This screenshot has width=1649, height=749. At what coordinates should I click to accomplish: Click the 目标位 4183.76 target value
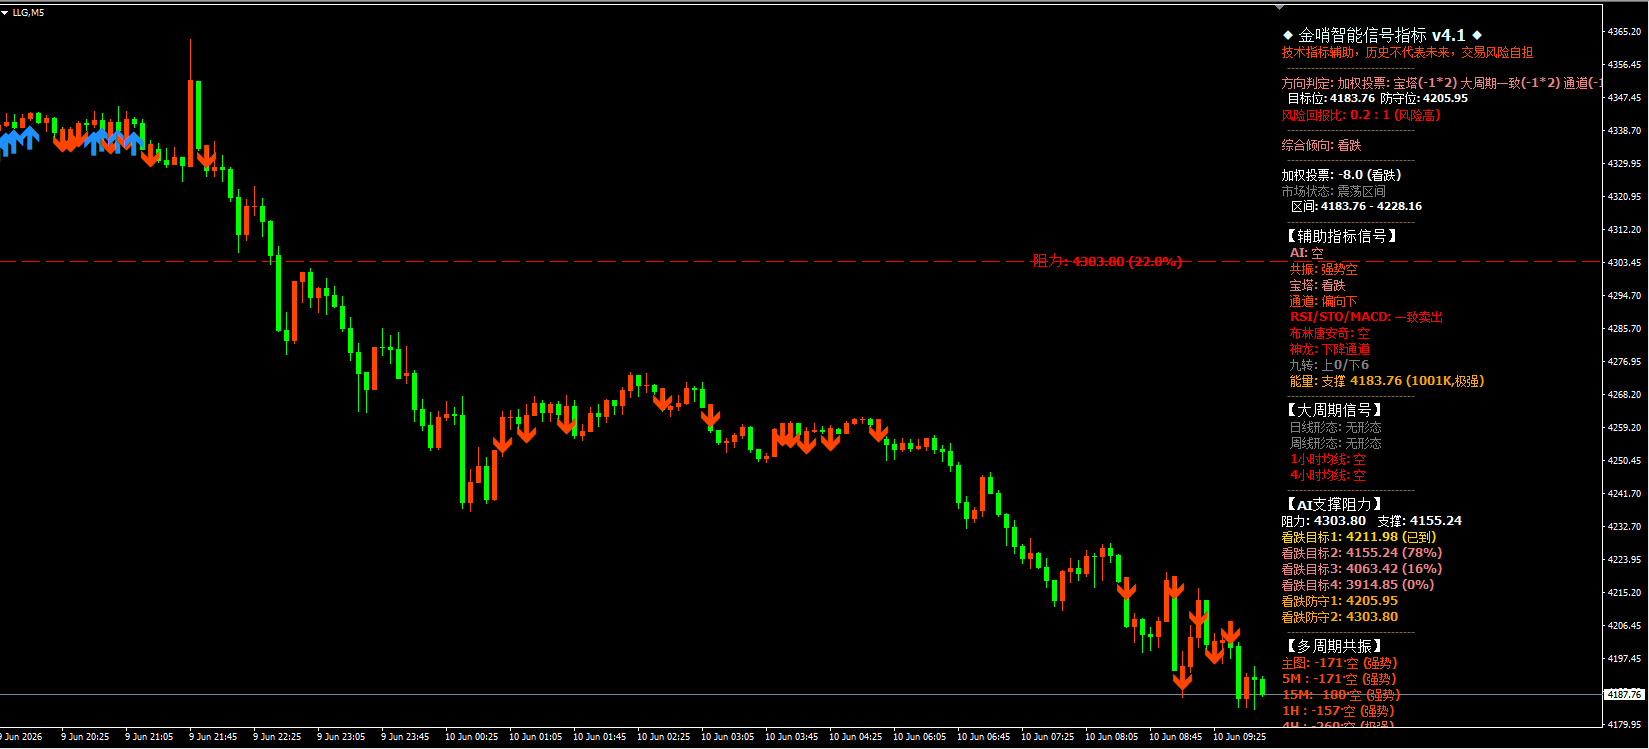point(1331,98)
